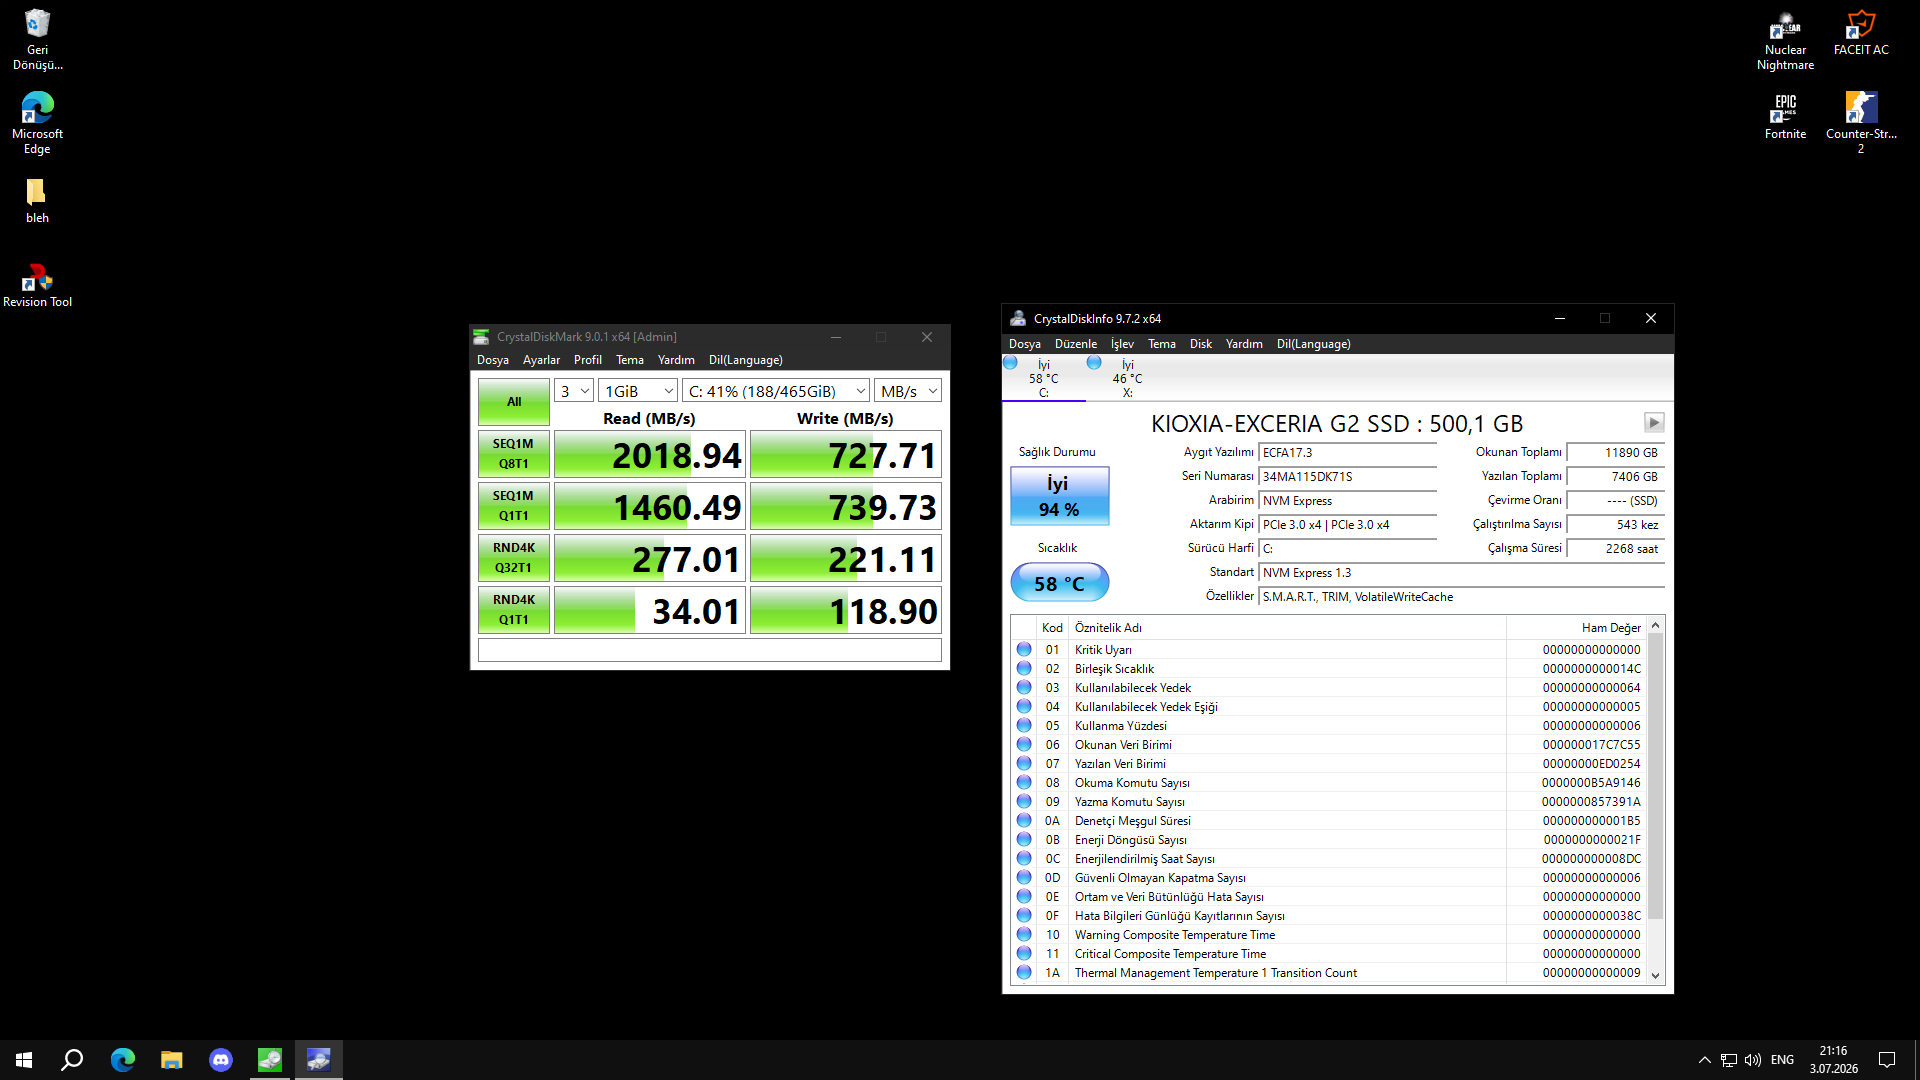Run the SEQ1M Q8T1 test
The height and width of the screenshot is (1080, 1920).
514,454
